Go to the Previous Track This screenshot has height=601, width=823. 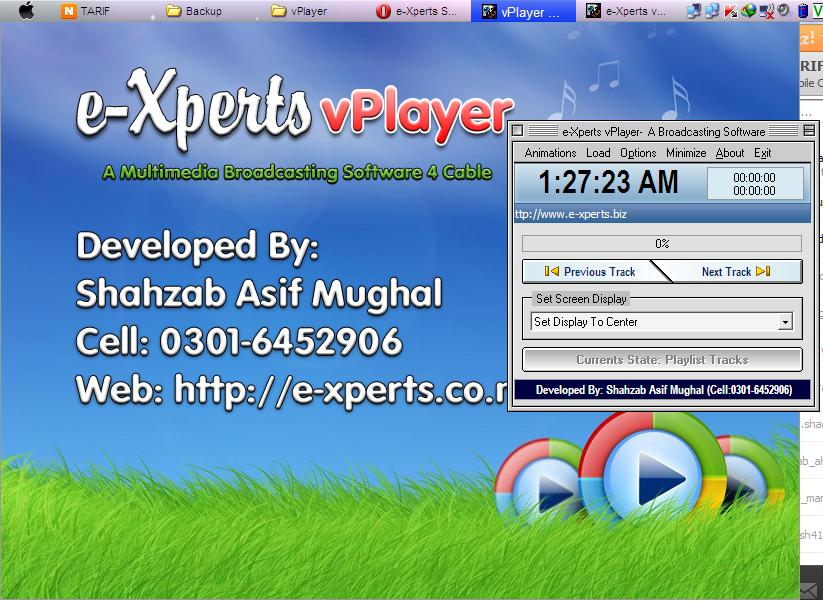[x=589, y=271]
